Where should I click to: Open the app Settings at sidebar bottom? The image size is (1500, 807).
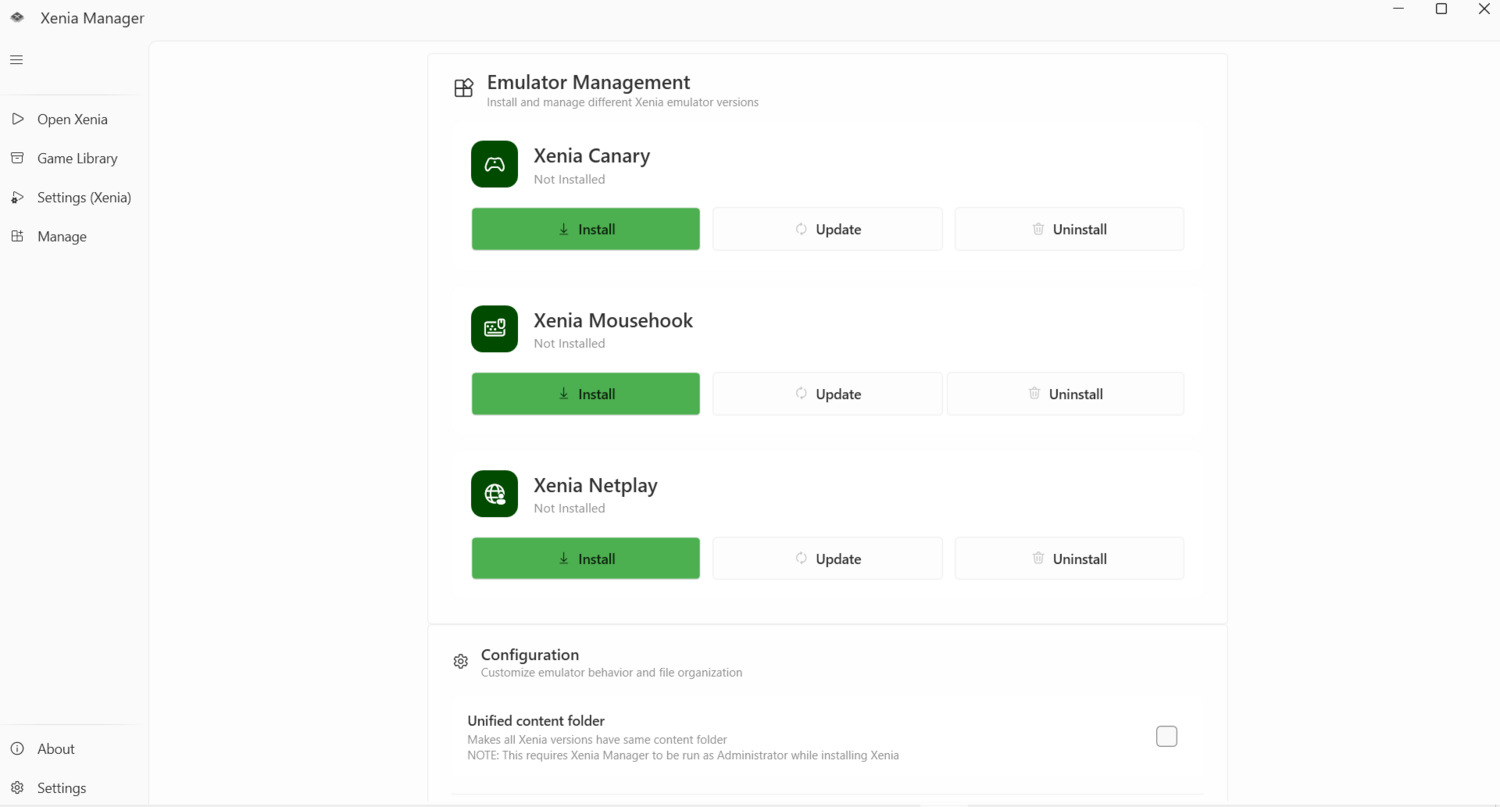[61, 788]
